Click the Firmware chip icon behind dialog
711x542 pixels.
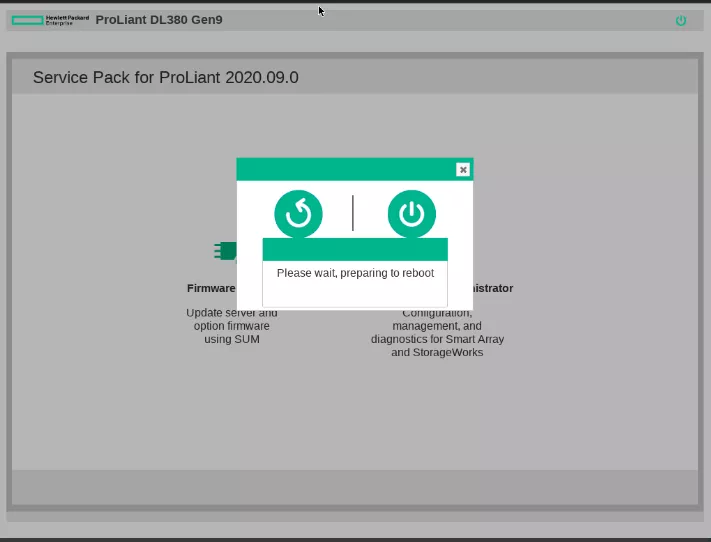pyautogui.click(x=225, y=251)
